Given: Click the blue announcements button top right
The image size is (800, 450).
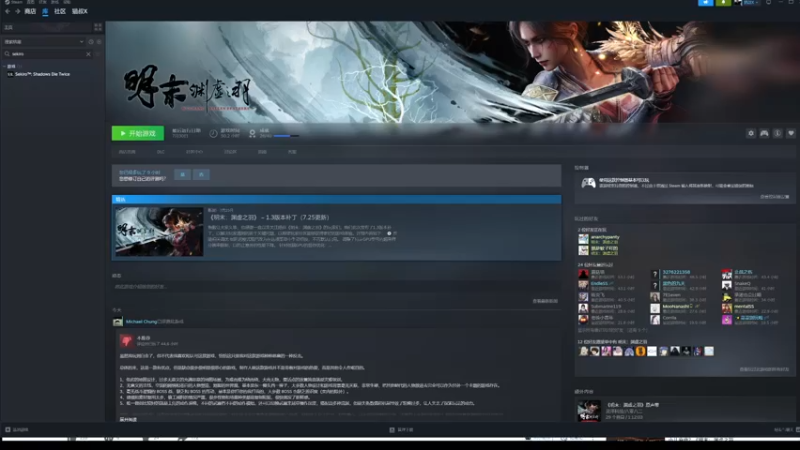Looking at the screenshot, I should (x=706, y=3).
